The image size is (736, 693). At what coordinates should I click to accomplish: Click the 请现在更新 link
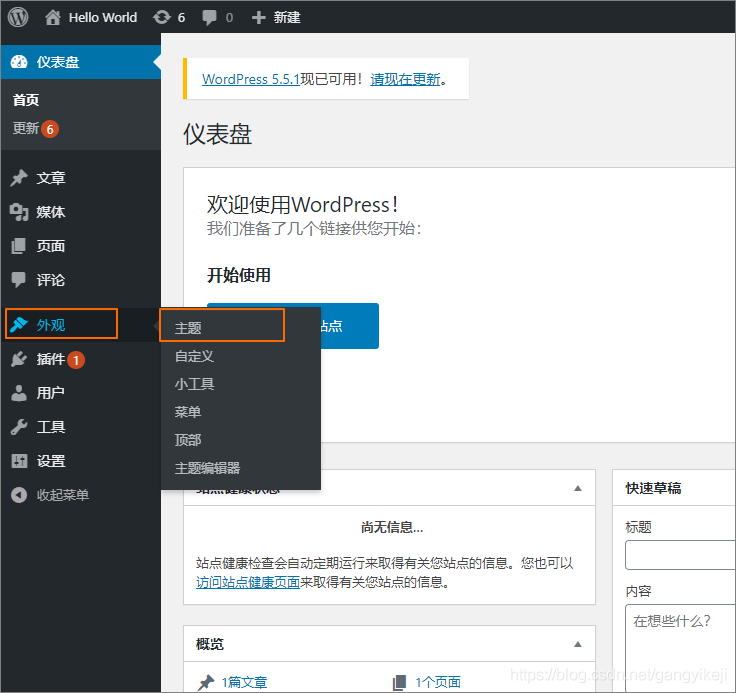pos(405,79)
